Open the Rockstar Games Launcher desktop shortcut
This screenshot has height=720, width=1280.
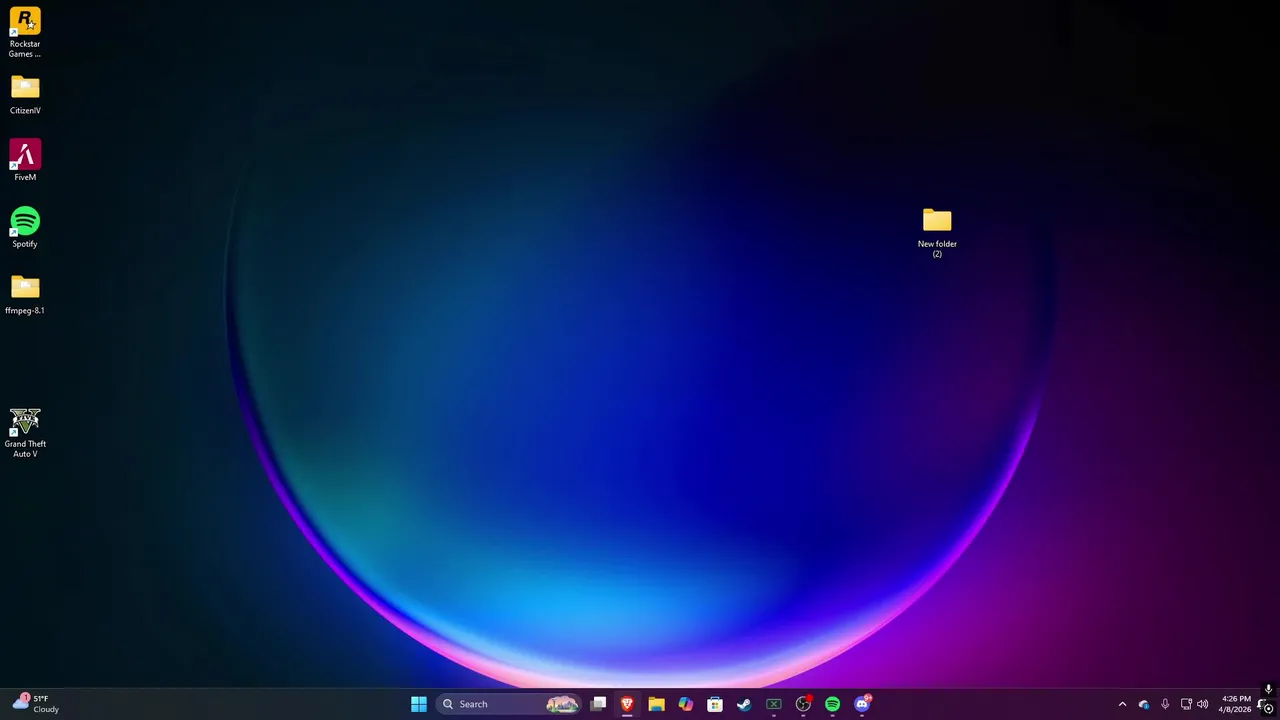click(25, 31)
